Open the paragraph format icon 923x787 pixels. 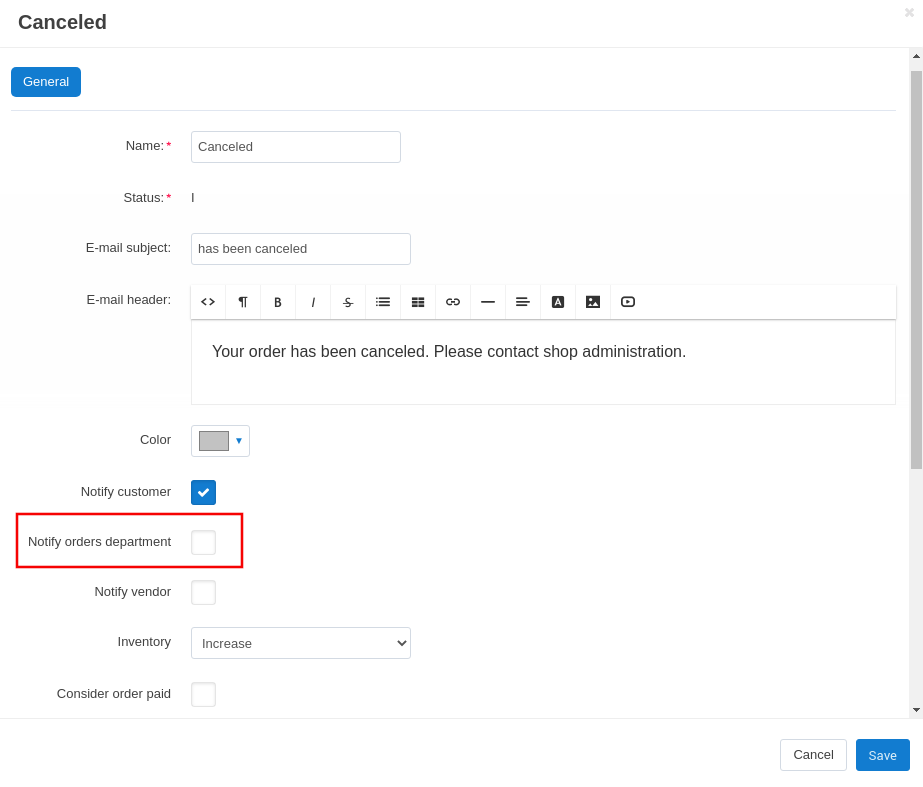[243, 302]
